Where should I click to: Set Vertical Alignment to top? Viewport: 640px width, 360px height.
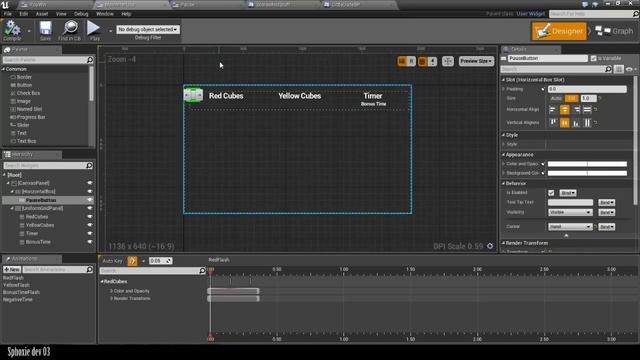[x=553, y=122]
